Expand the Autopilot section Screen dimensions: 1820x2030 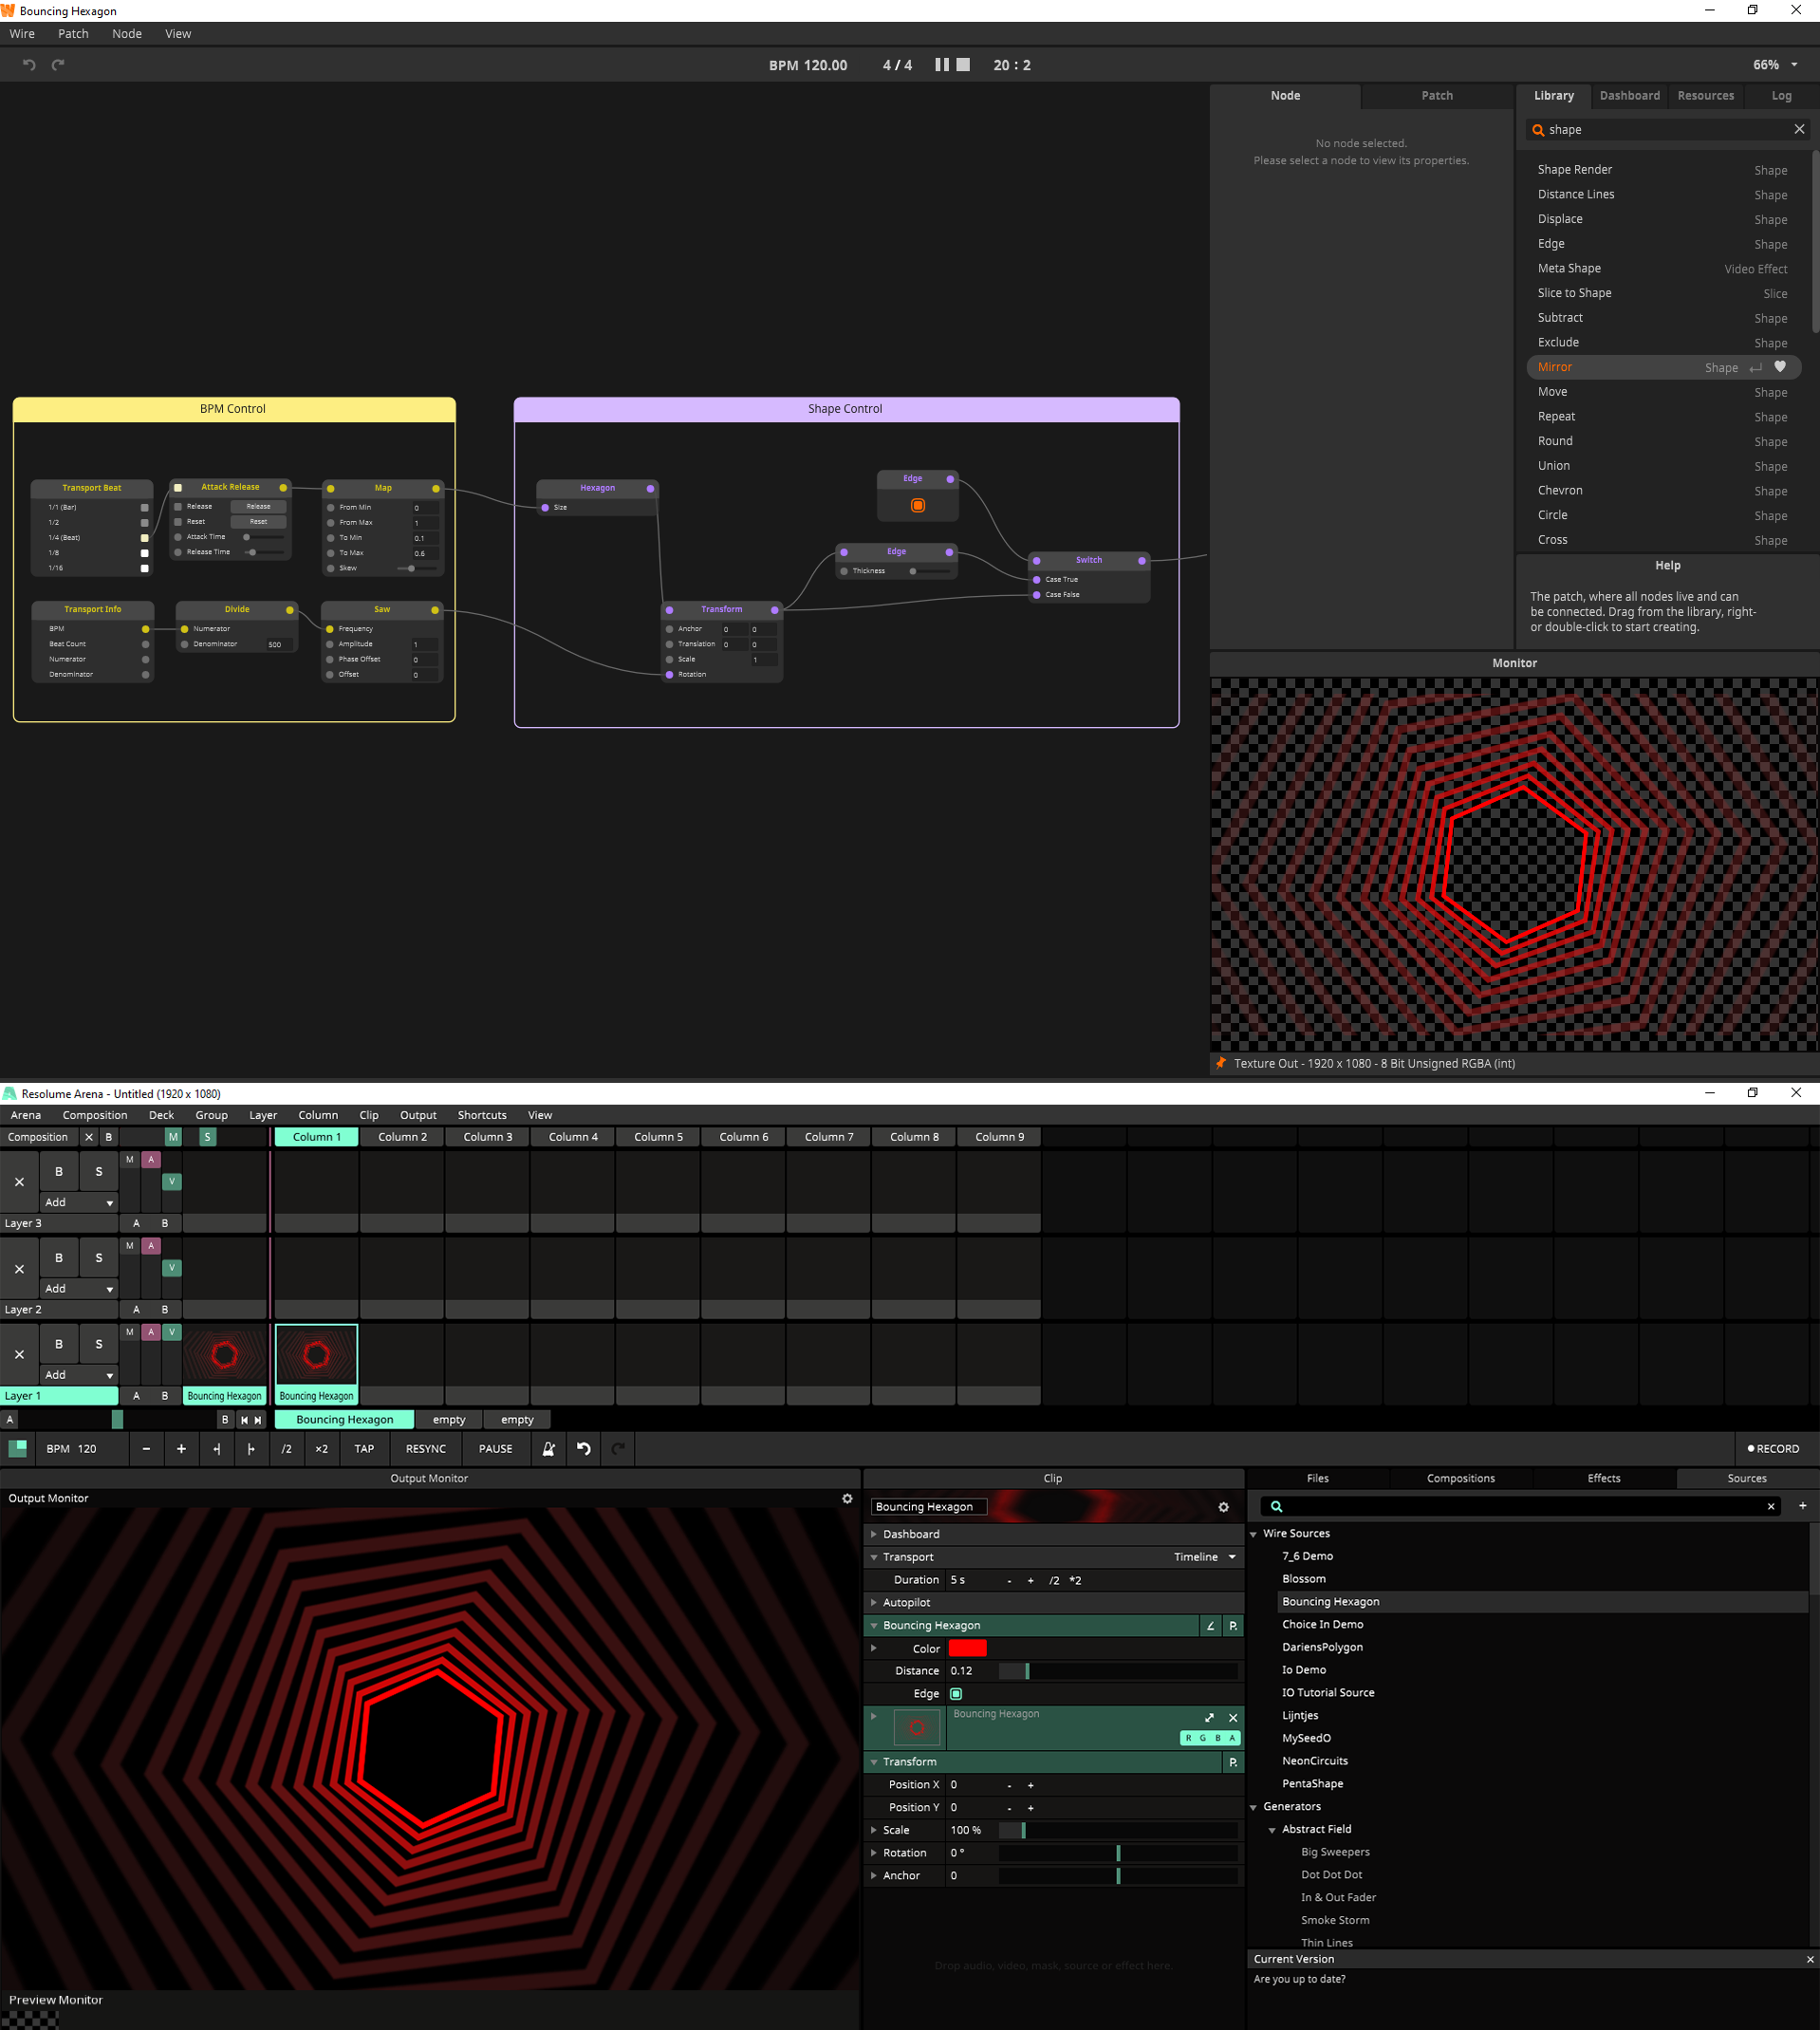874,1602
